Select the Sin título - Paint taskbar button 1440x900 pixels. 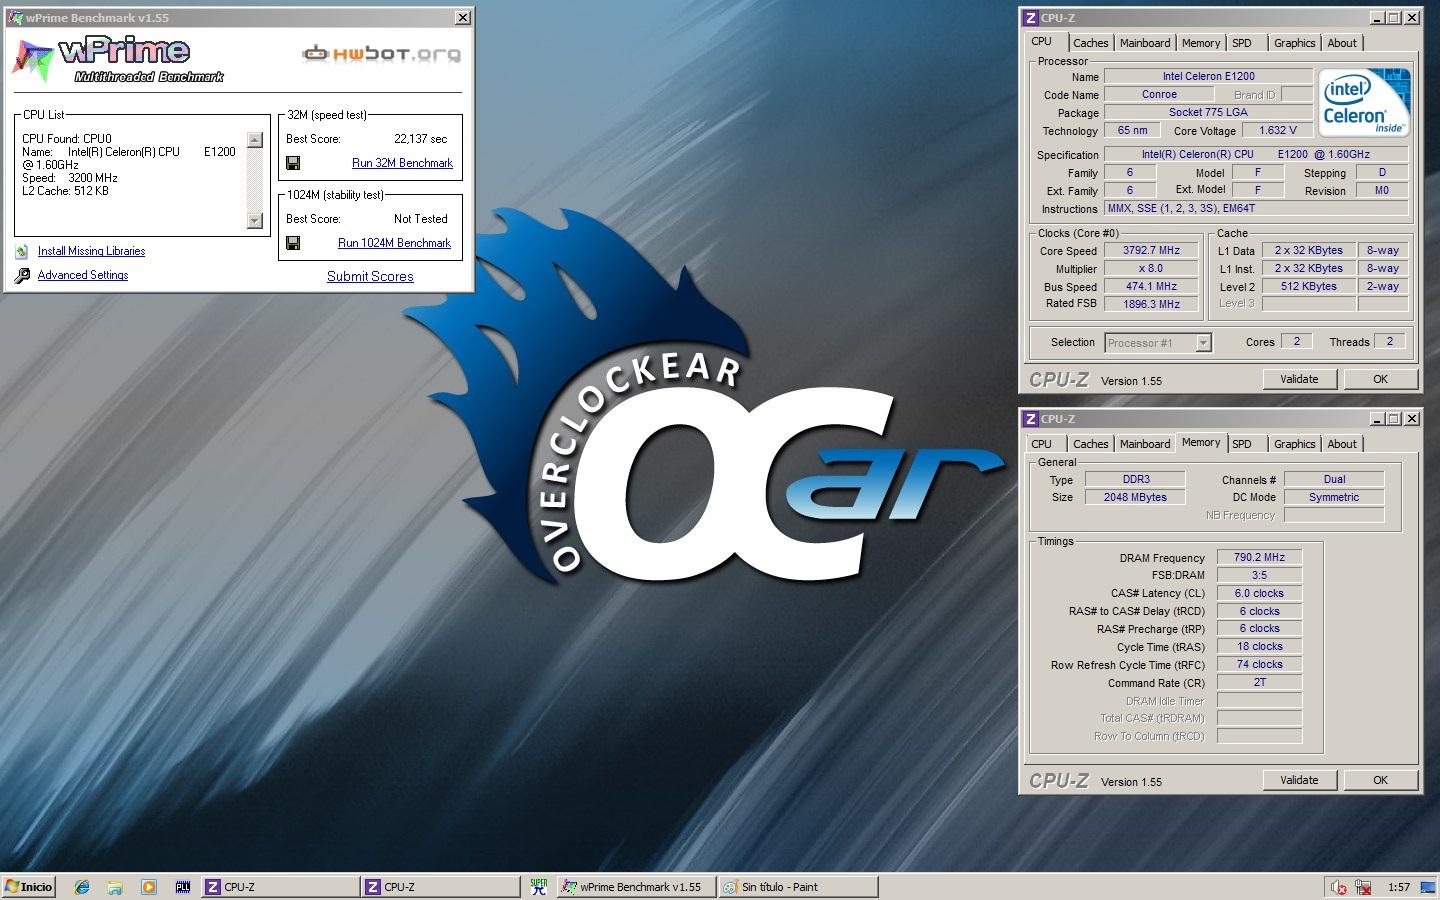tap(798, 887)
